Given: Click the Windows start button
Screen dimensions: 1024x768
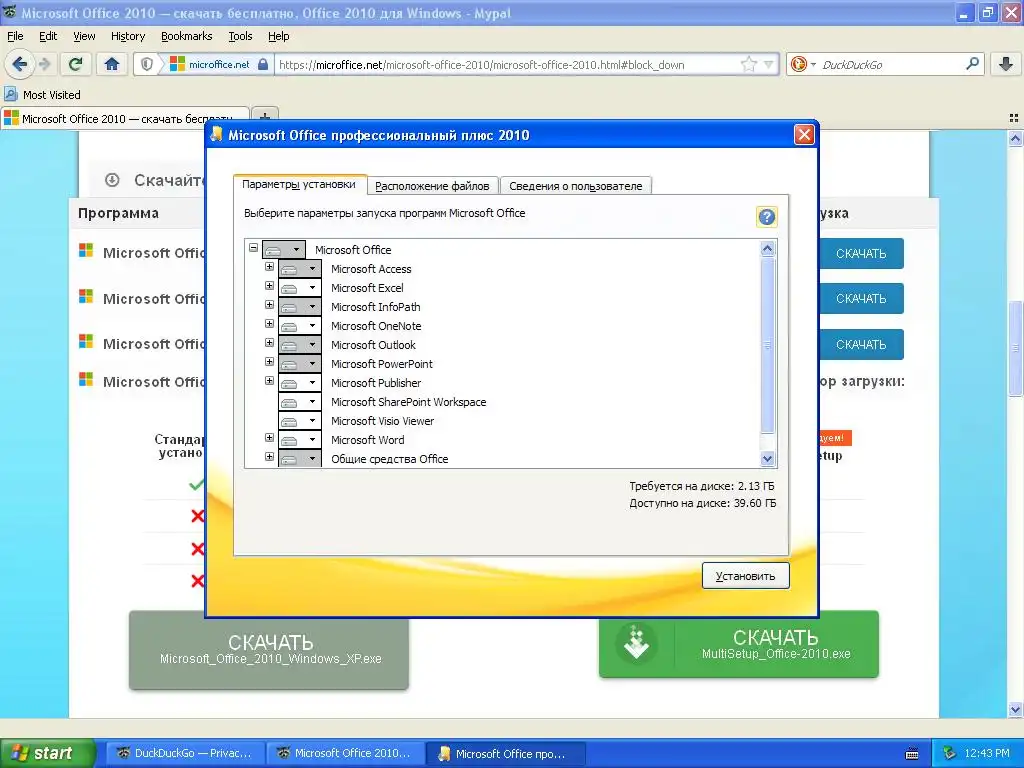Looking at the screenshot, I should click(x=46, y=753).
